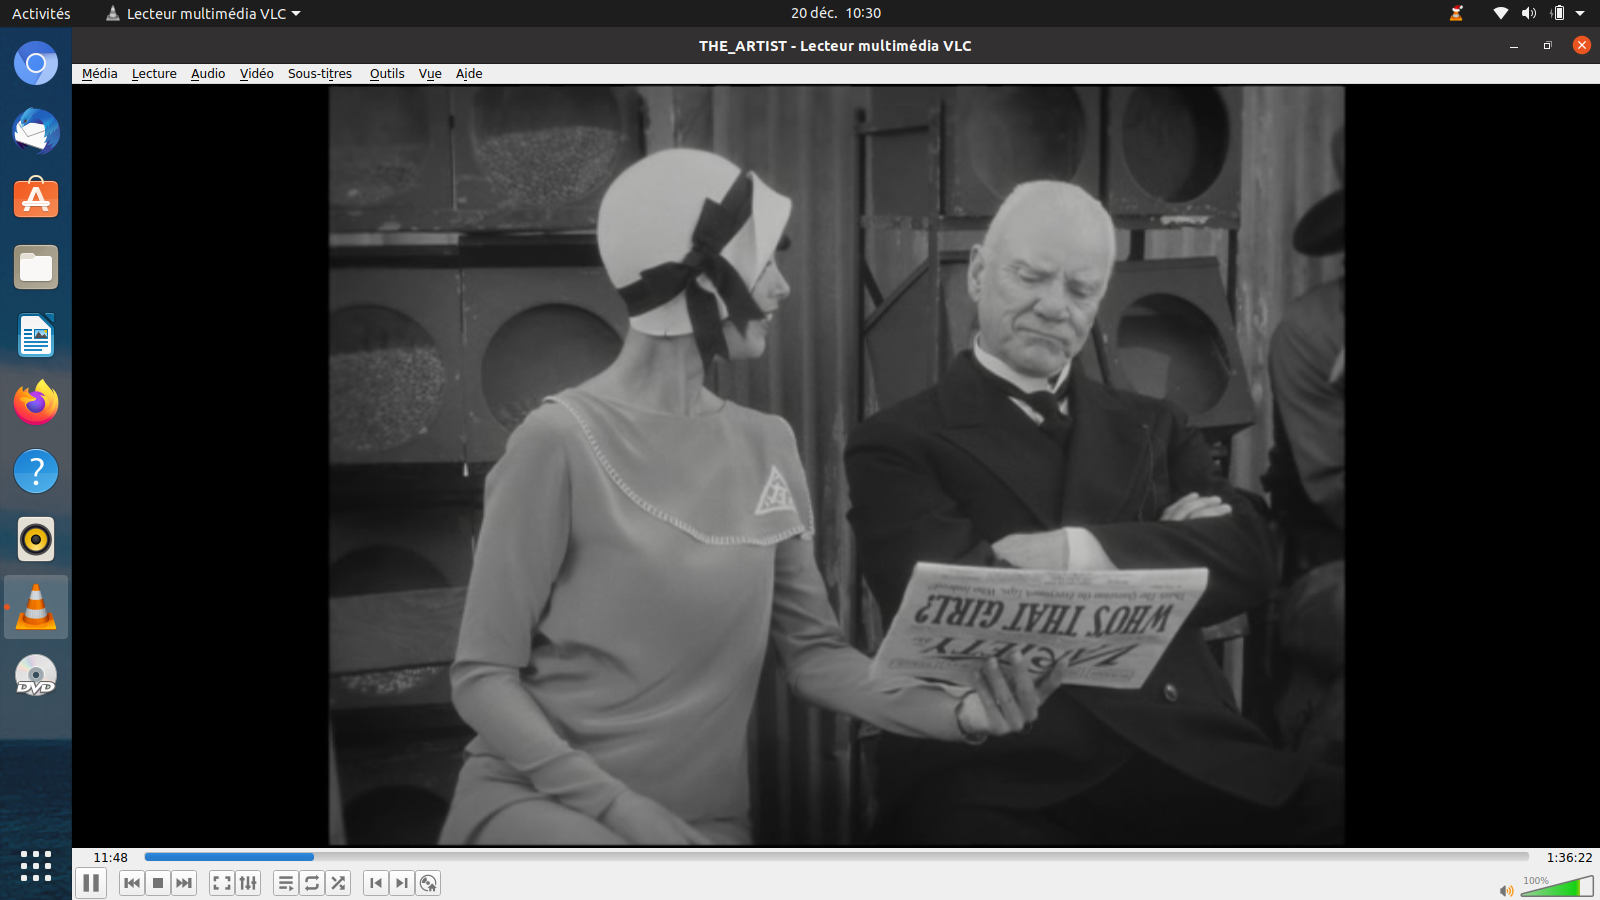Show the playlist view
This screenshot has height=900, width=1600.
click(x=286, y=883)
